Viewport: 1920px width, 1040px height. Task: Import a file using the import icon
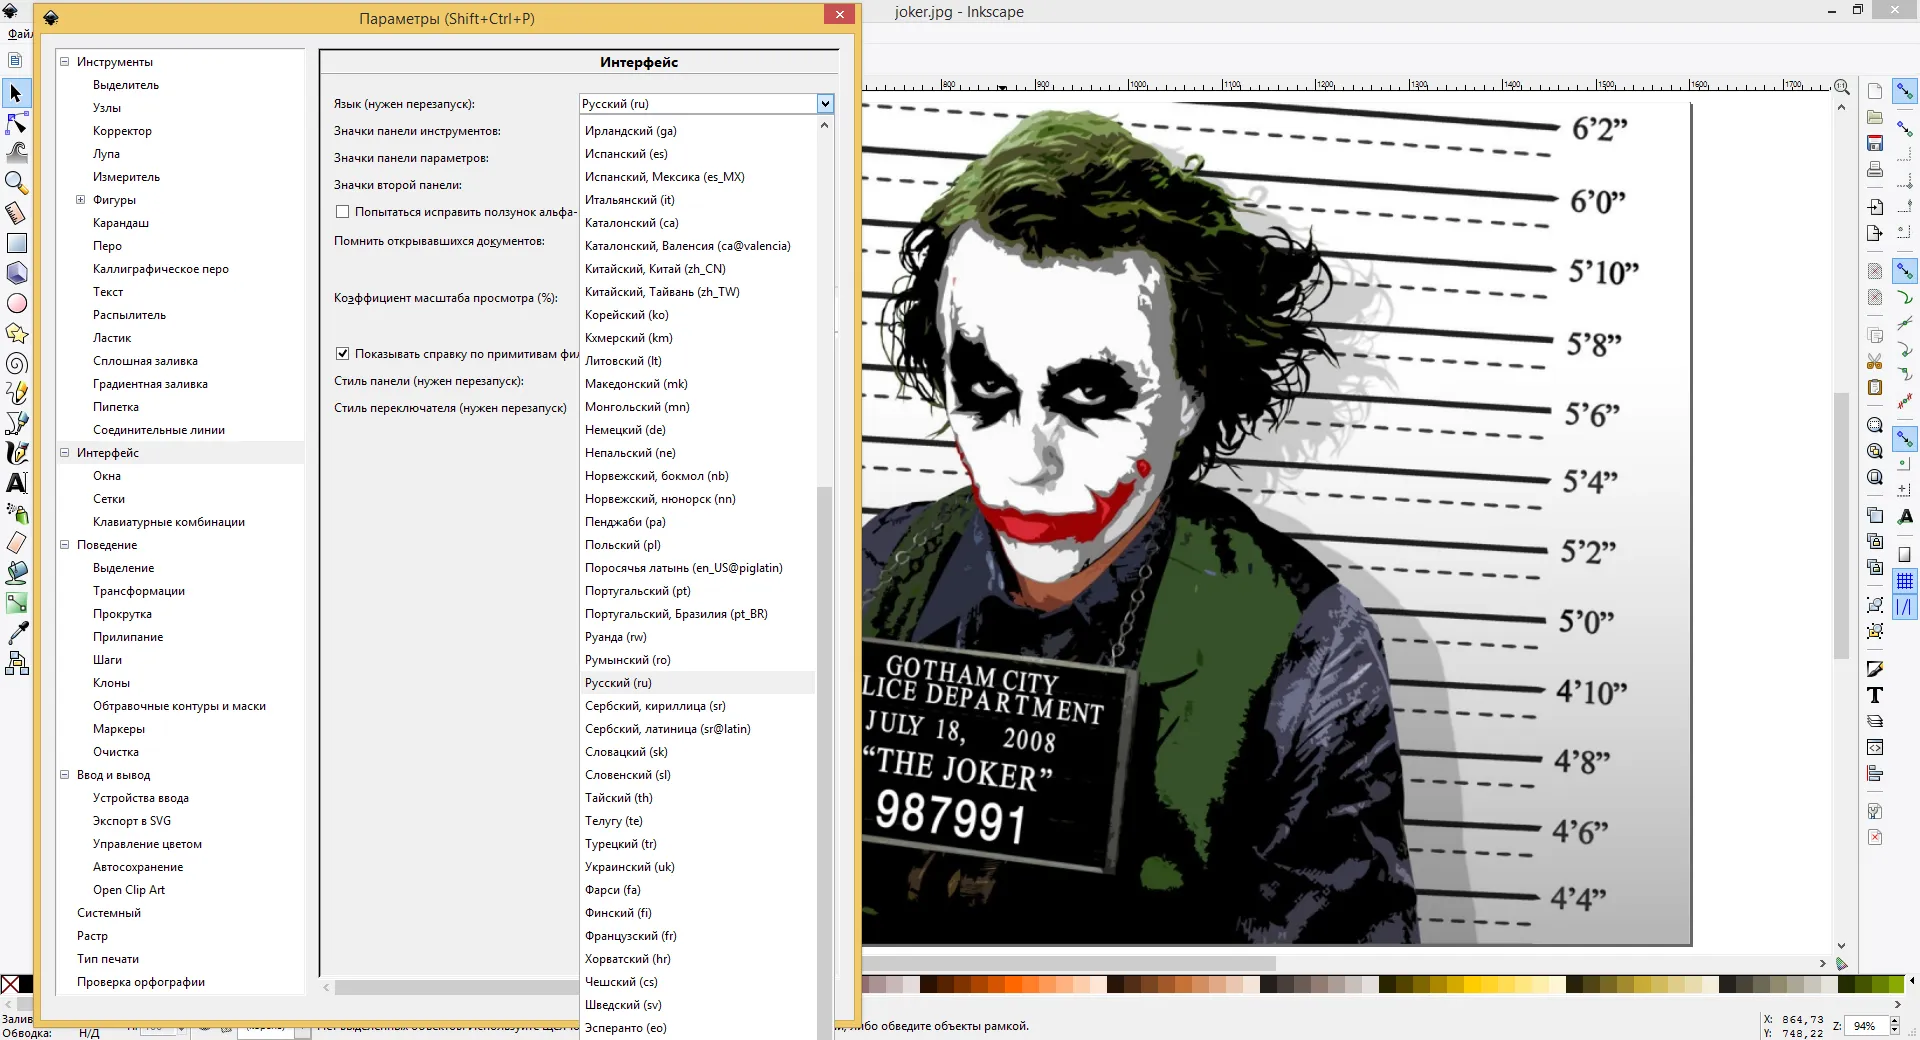(x=1875, y=207)
